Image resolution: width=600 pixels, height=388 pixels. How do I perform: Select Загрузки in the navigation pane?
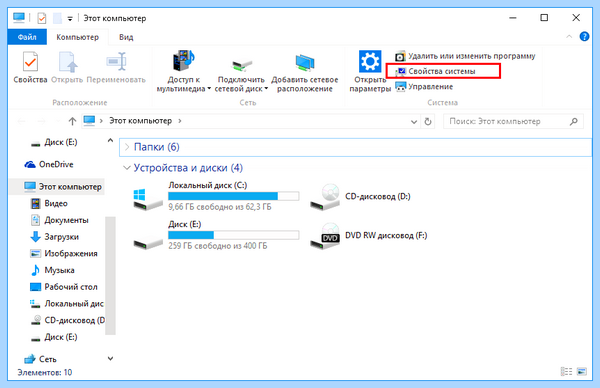pos(54,237)
